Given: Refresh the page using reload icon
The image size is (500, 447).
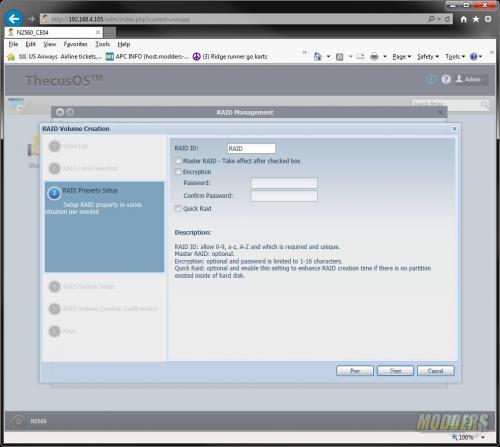Looking at the screenshot, I should [447, 19].
